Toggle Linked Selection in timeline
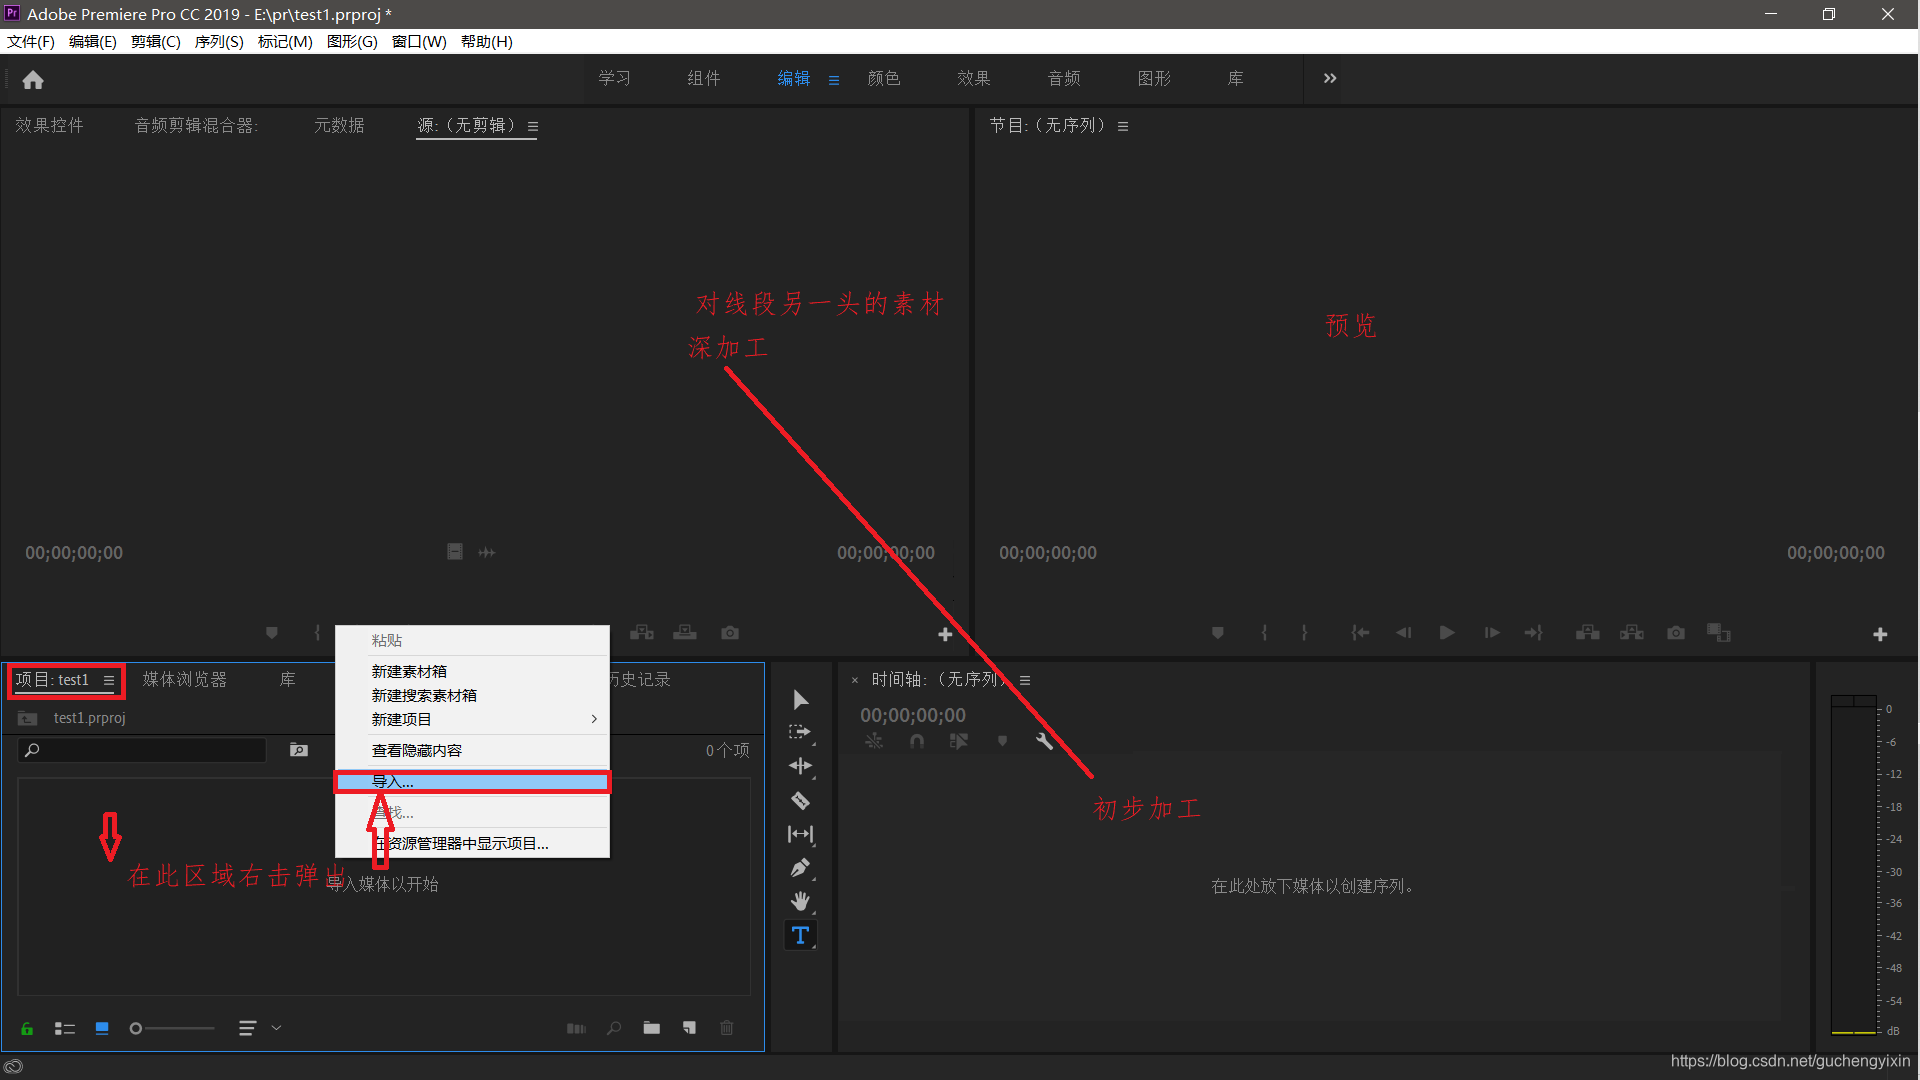 point(959,741)
